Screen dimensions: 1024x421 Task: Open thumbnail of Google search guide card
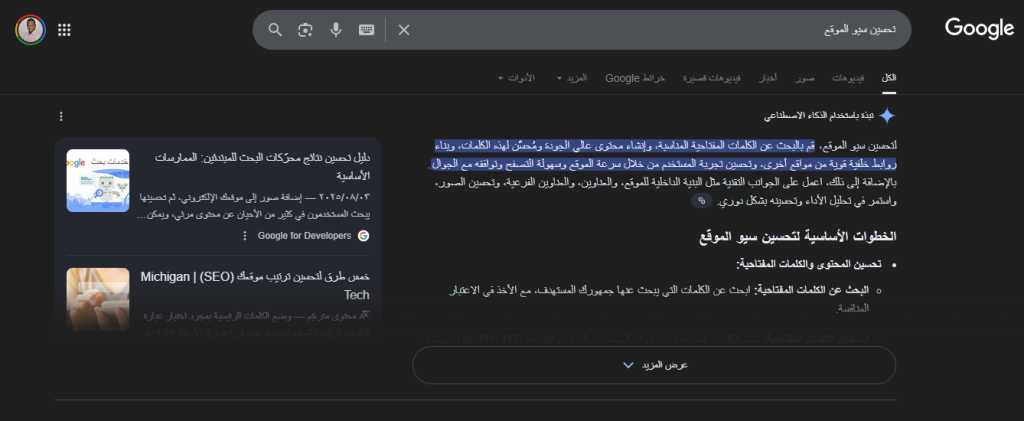tap(98, 180)
